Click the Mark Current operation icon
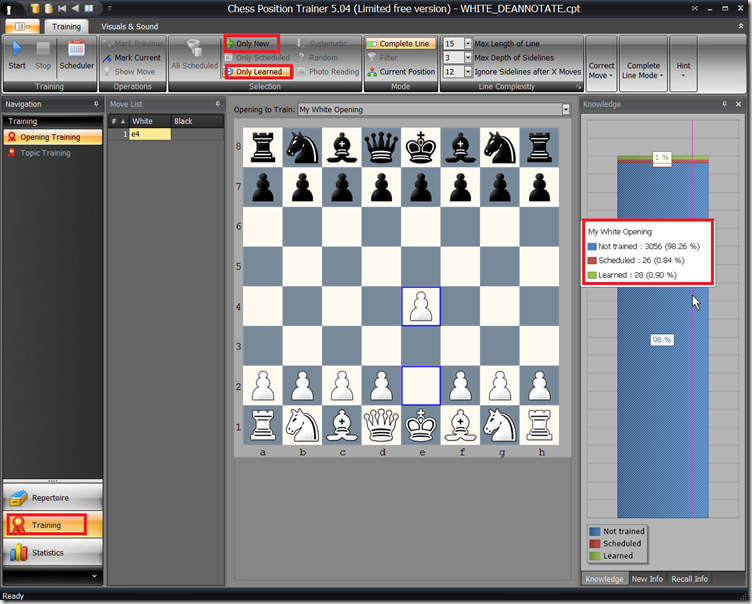The width and height of the screenshot is (752, 604). [107, 58]
